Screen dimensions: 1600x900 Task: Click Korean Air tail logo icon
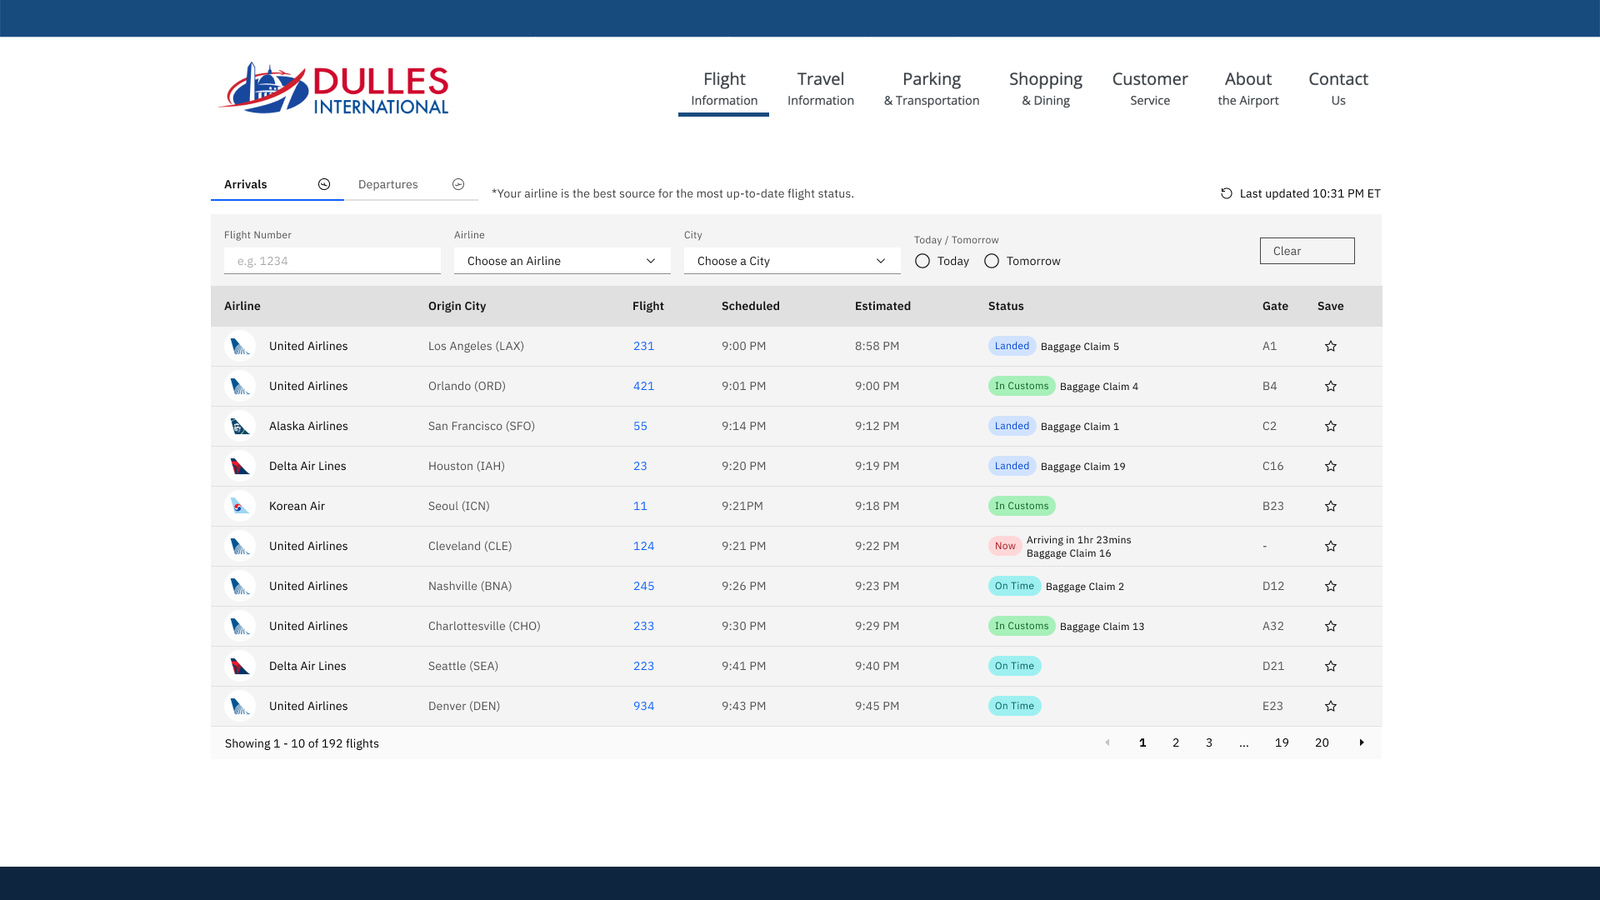[240, 506]
